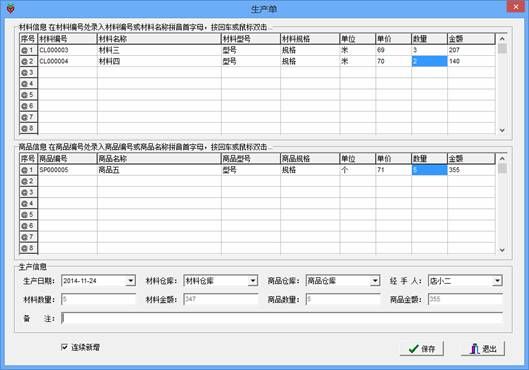Click the 材料编号 column header
The image size is (529, 370).
pyautogui.click(x=67, y=39)
